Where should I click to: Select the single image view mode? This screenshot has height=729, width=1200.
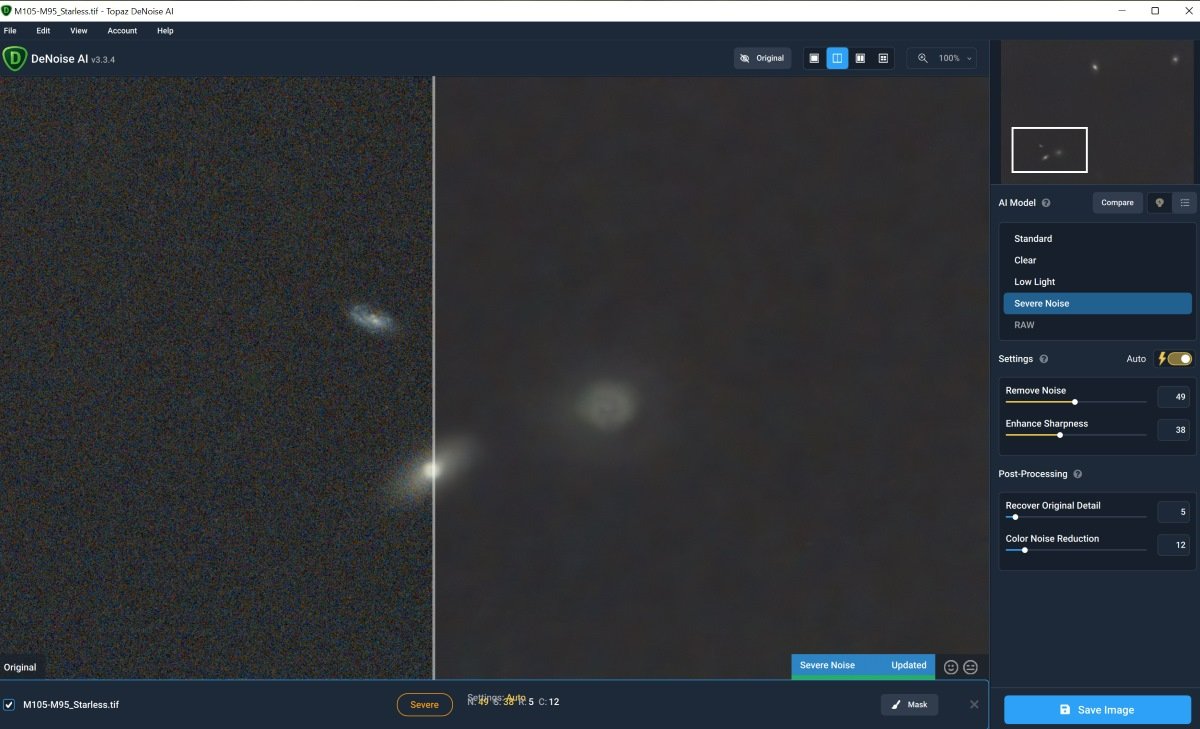[x=813, y=57]
